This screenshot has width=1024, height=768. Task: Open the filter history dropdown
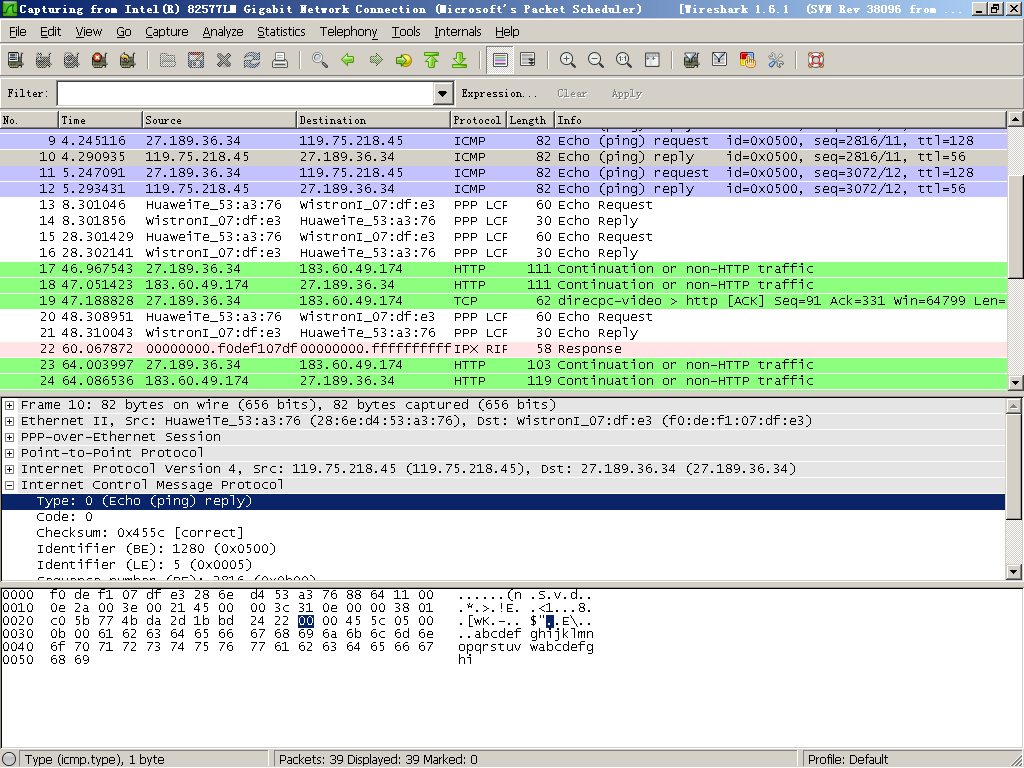pos(443,93)
